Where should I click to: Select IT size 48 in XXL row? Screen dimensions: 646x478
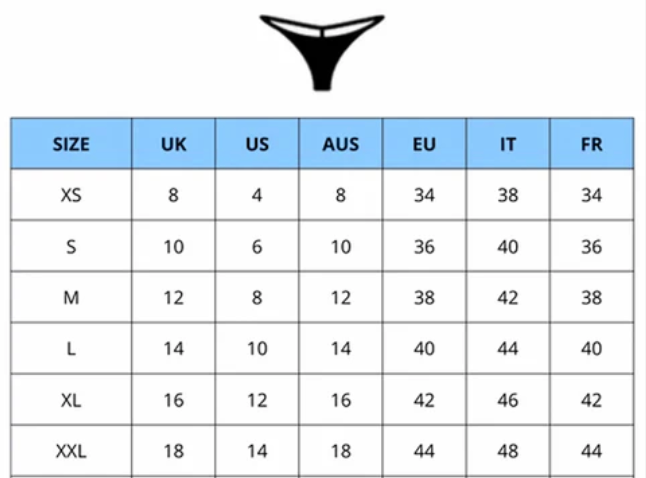[x=508, y=452]
